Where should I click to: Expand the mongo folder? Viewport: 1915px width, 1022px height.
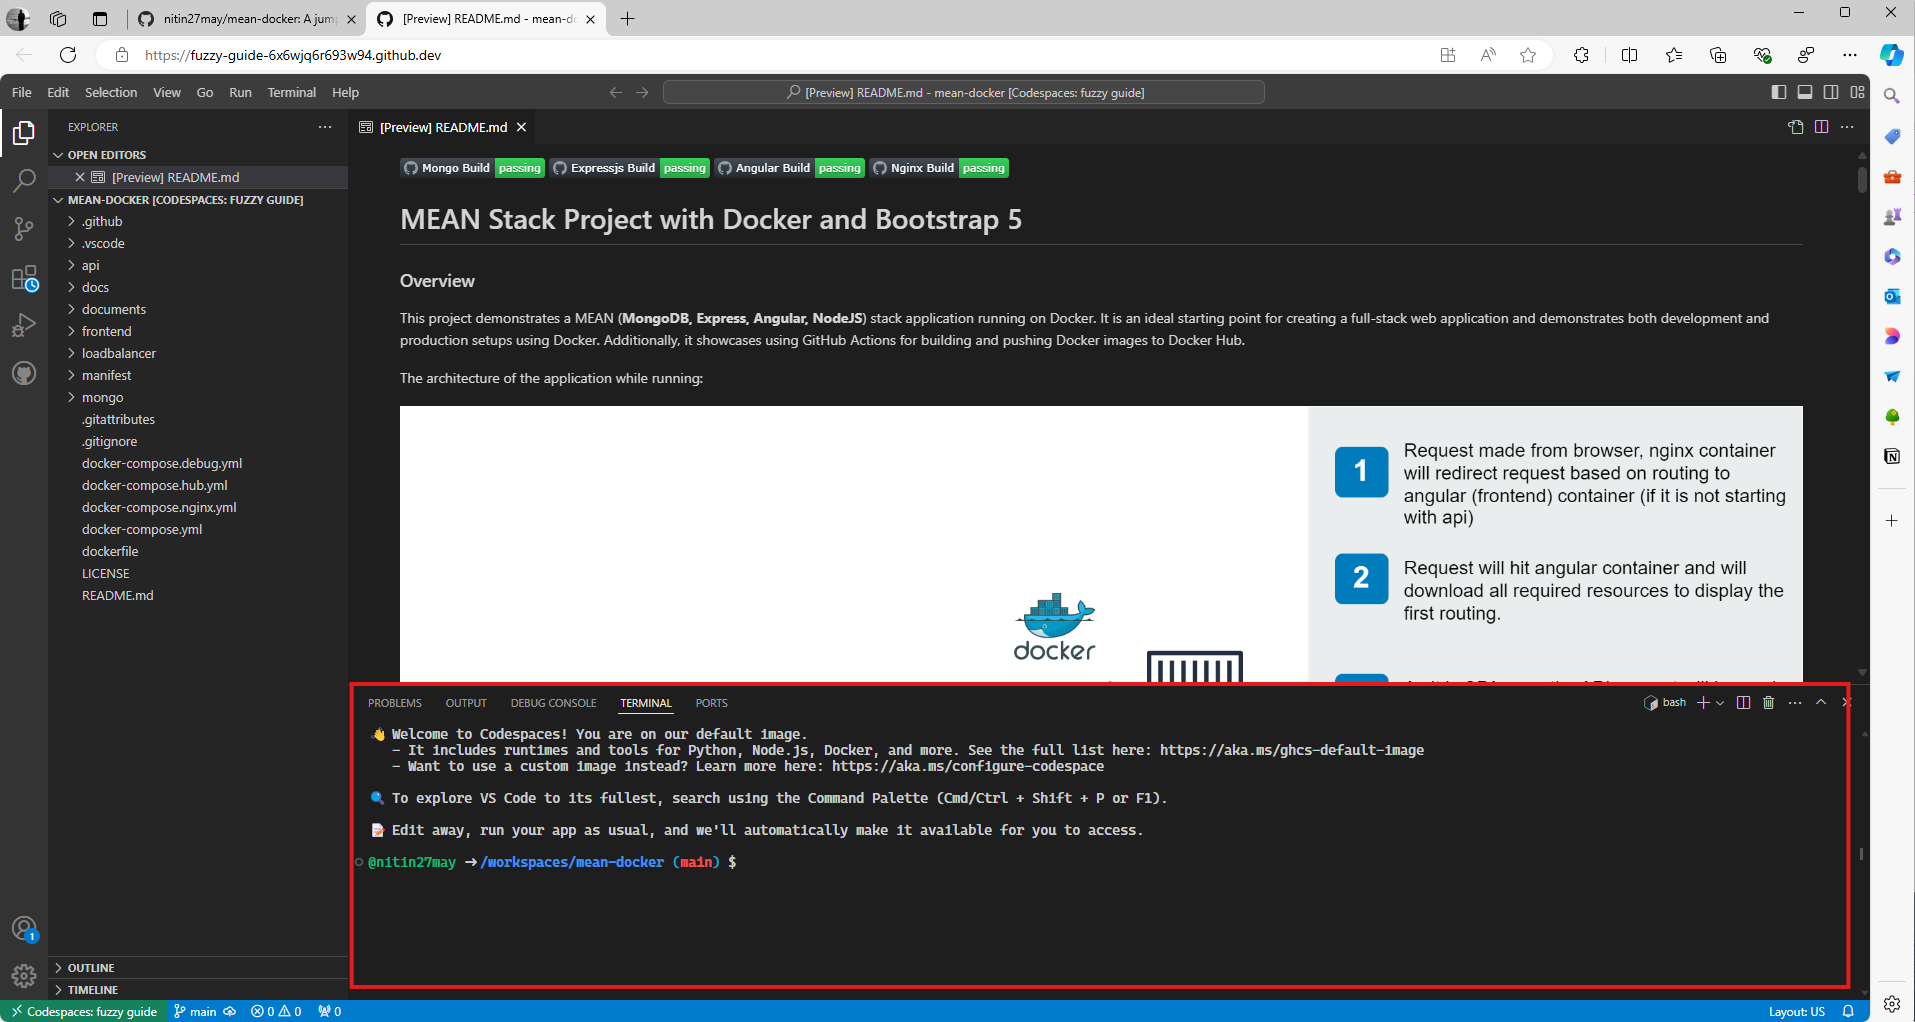(x=198, y=397)
